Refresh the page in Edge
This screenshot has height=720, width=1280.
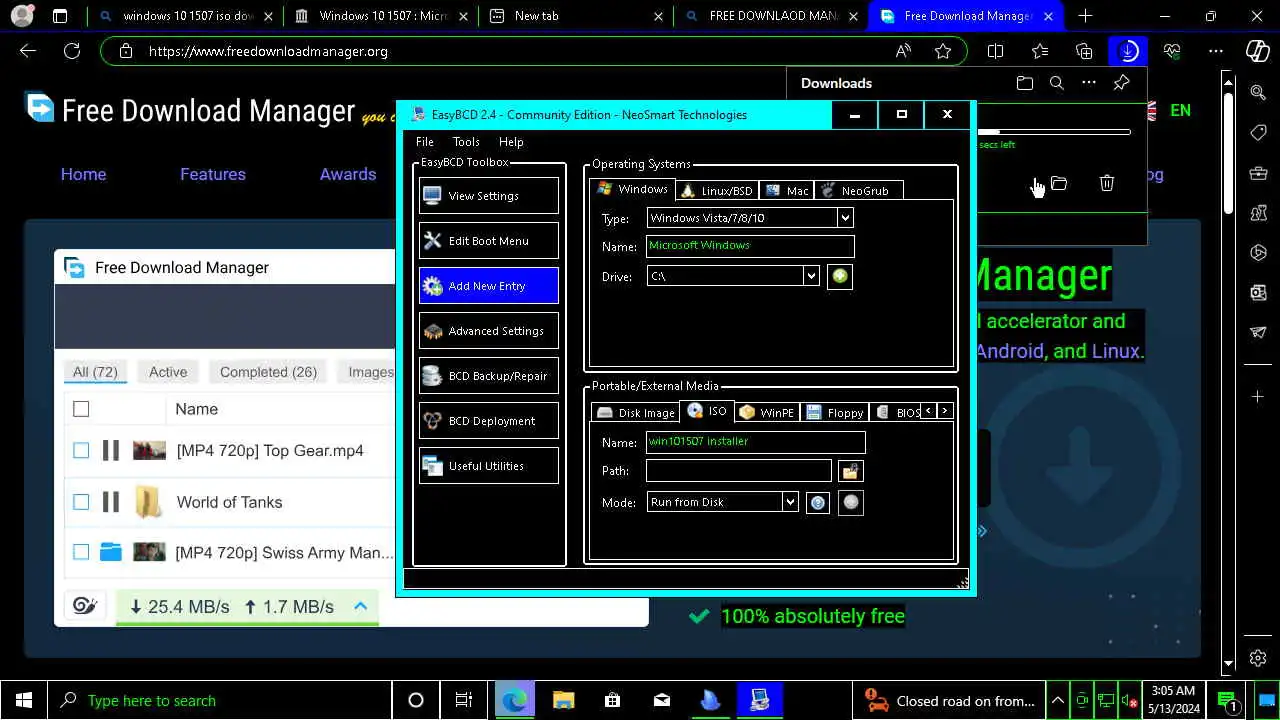pyautogui.click(x=72, y=51)
